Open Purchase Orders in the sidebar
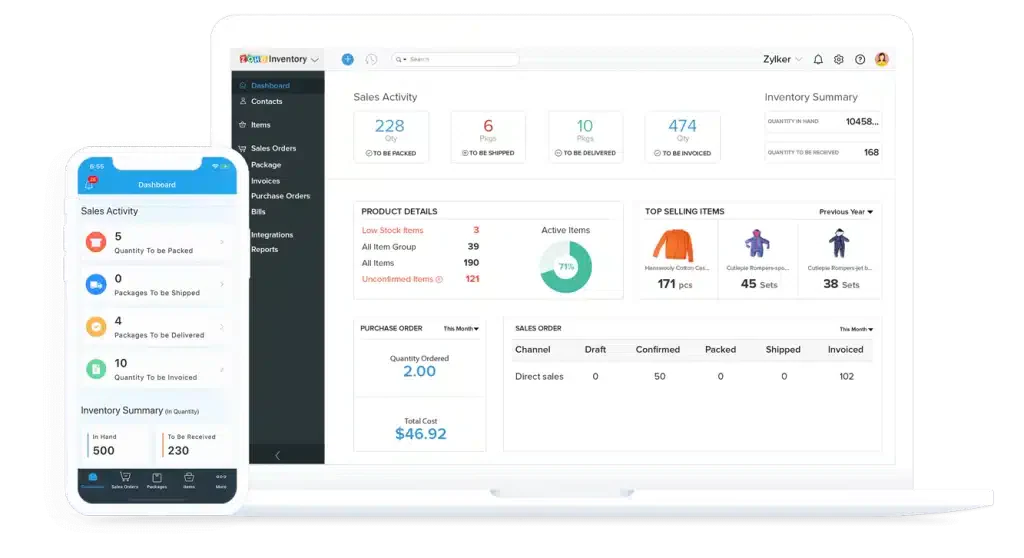The image size is (1024, 558). [x=280, y=196]
